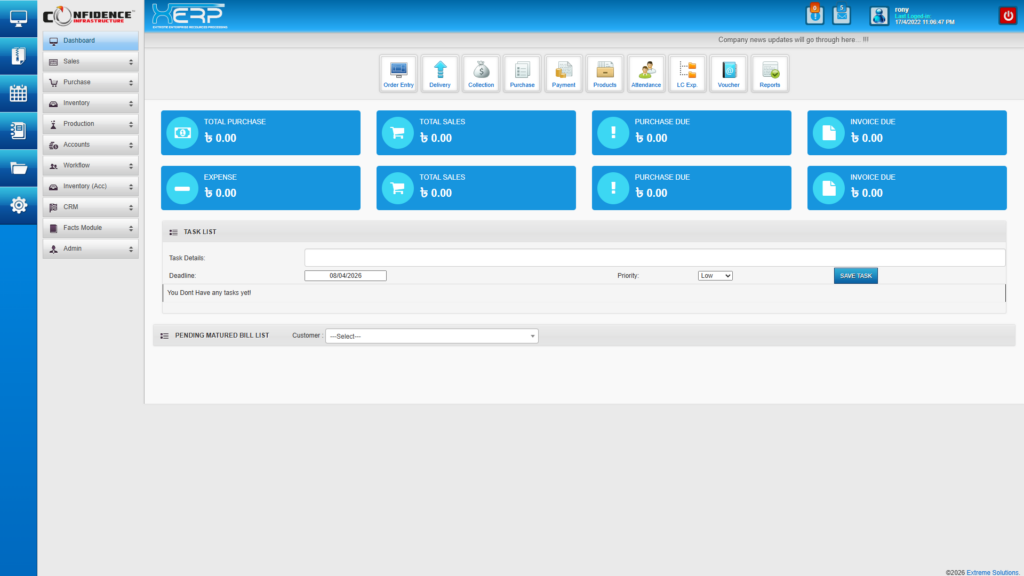Open the Customer ---Select--- dropdown
Screen dimensions: 1024x576
(x=432, y=335)
